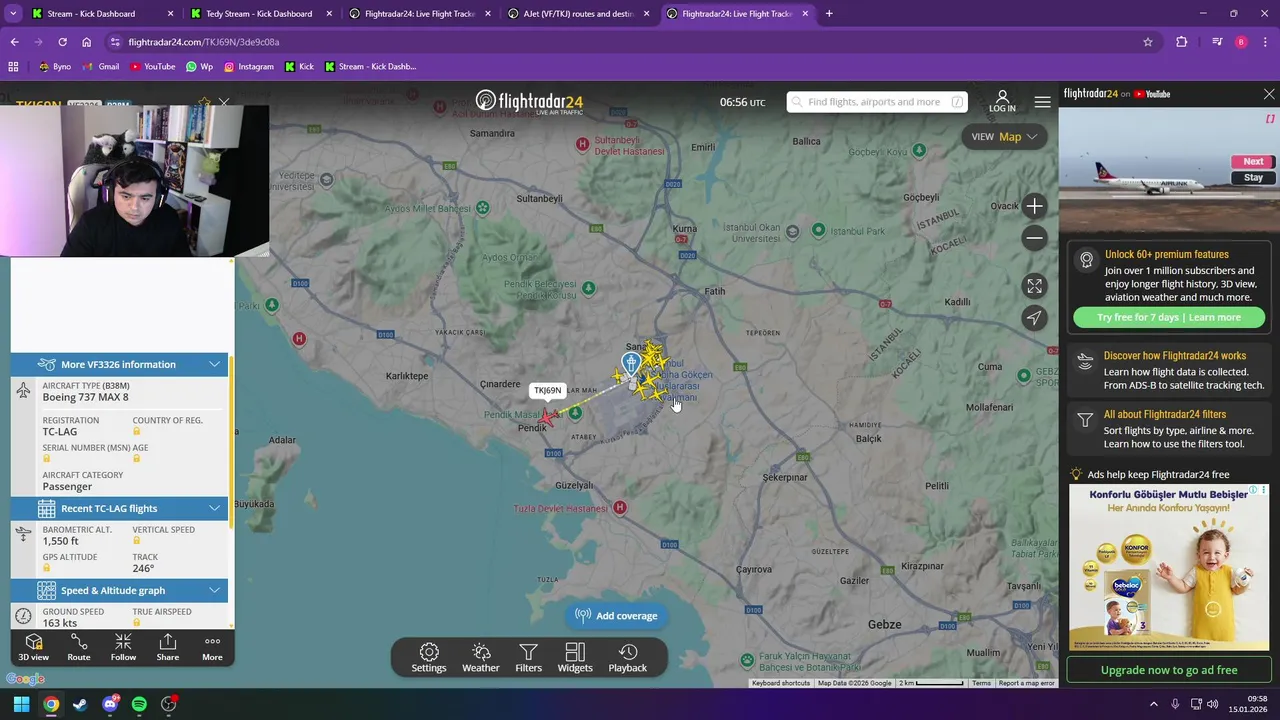Go to Flightradar24 logo home

click(x=529, y=102)
